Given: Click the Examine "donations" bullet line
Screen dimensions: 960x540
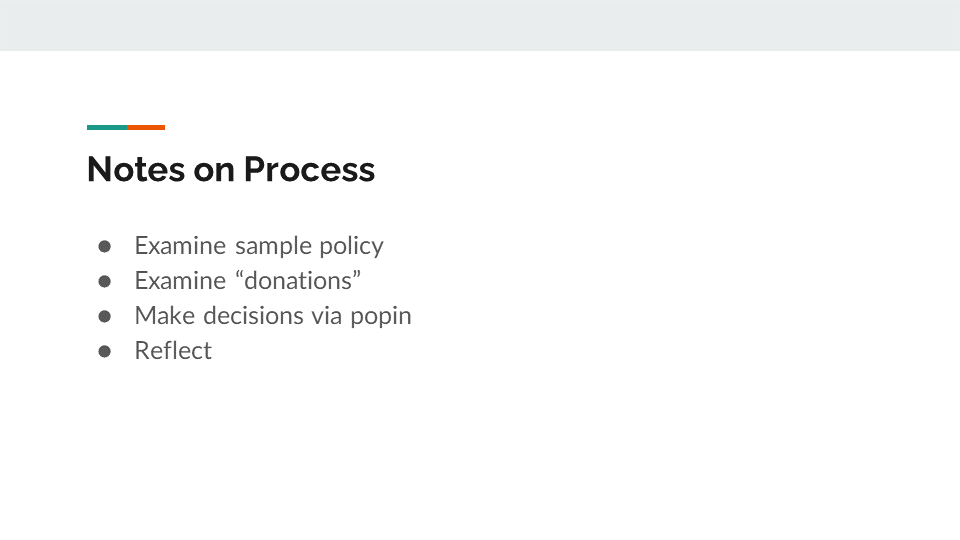Looking at the screenshot, I should pyautogui.click(x=248, y=281).
